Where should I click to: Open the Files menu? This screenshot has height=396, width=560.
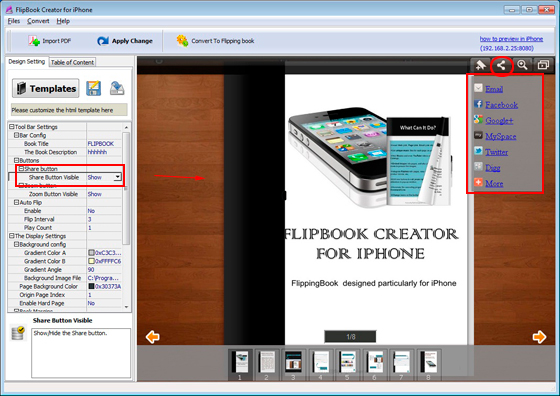tap(14, 21)
